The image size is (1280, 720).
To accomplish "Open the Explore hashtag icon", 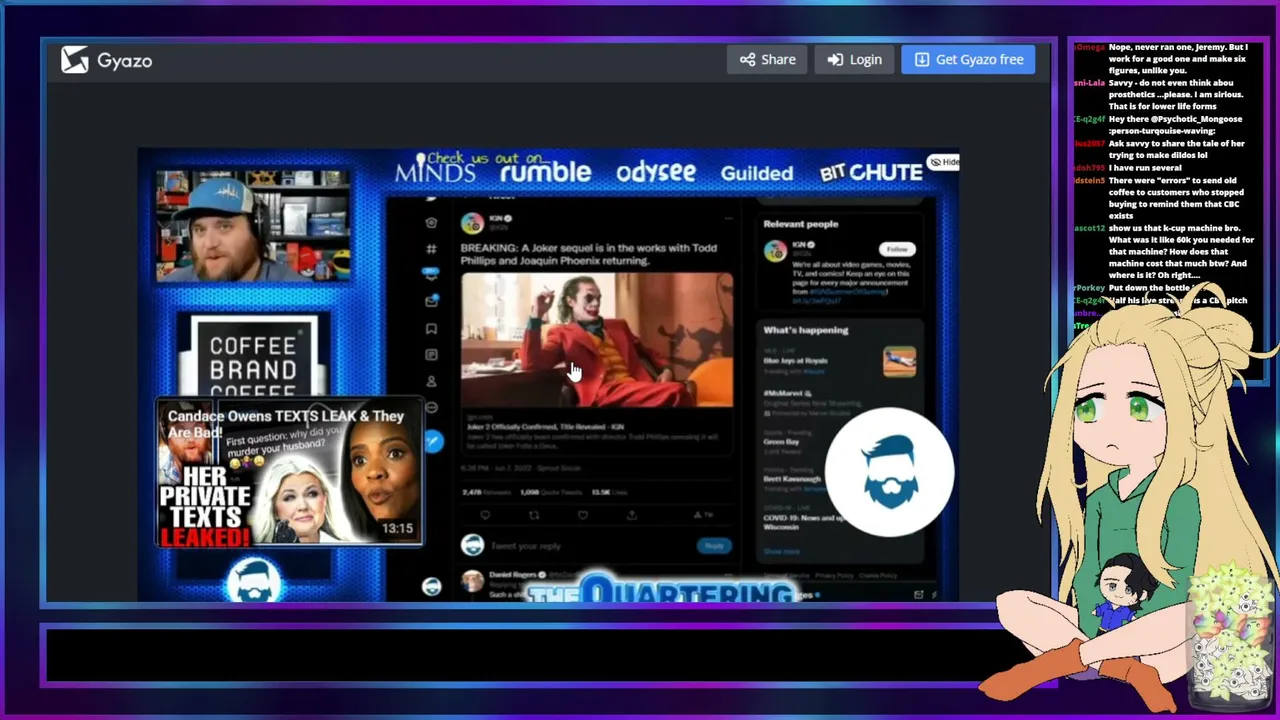I will [x=431, y=248].
